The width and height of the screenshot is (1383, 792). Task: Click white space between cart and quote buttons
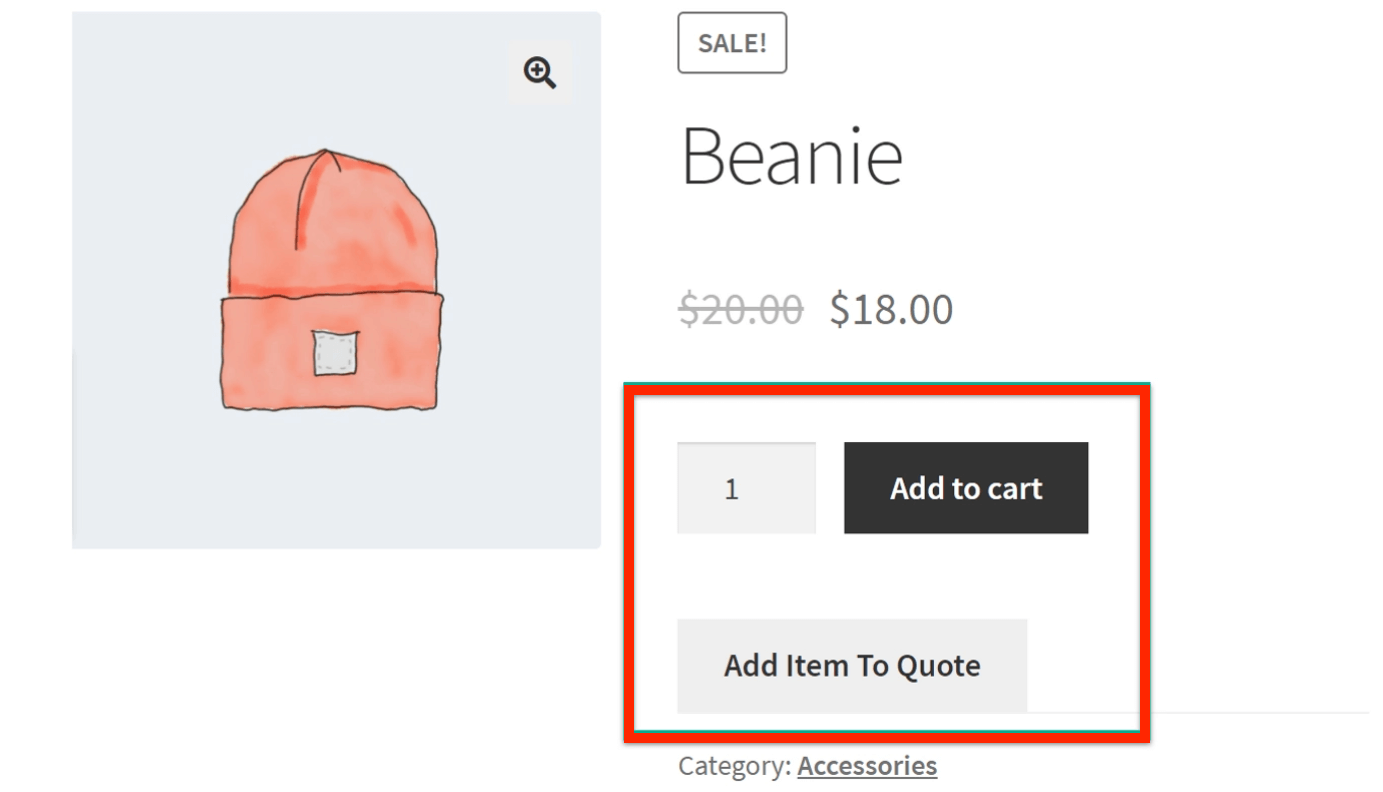point(880,576)
